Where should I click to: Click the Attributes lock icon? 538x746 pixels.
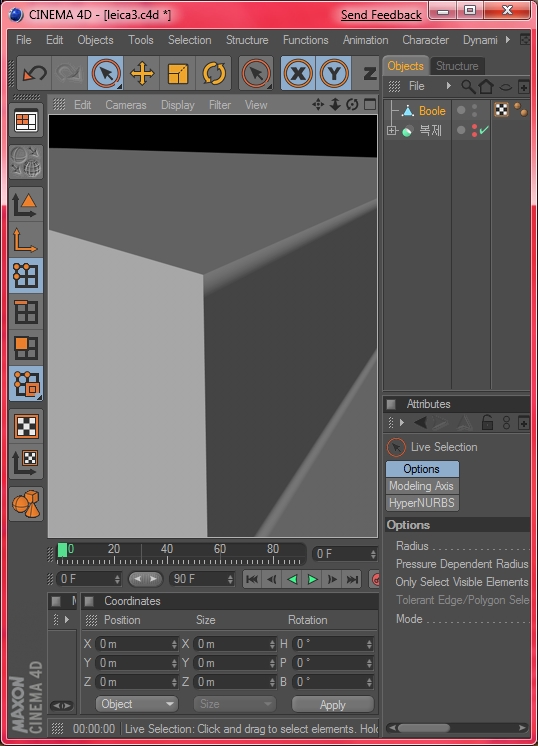coord(487,422)
